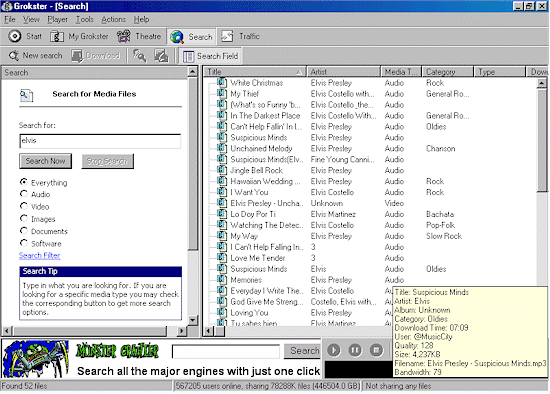Image resolution: width=550 pixels, height=394 pixels.
Task: Click the Search for text field
Action: pyautogui.click(x=100, y=141)
